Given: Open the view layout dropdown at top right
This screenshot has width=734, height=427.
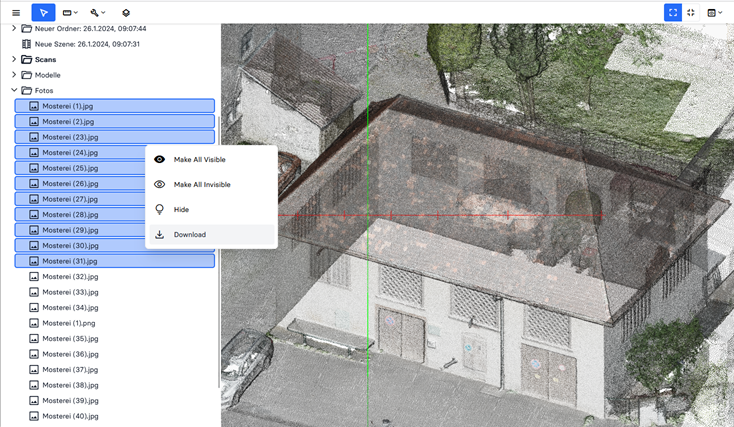Looking at the screenshot, I should (x=714, y=12).
